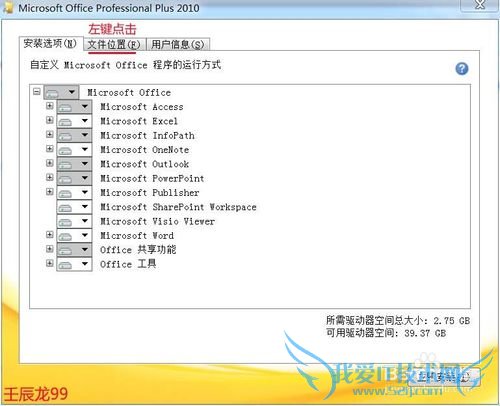The width and height of the screenshot is (500, 406).
Task: Select the Microsoft Access tree item
Action: point(142,107)
